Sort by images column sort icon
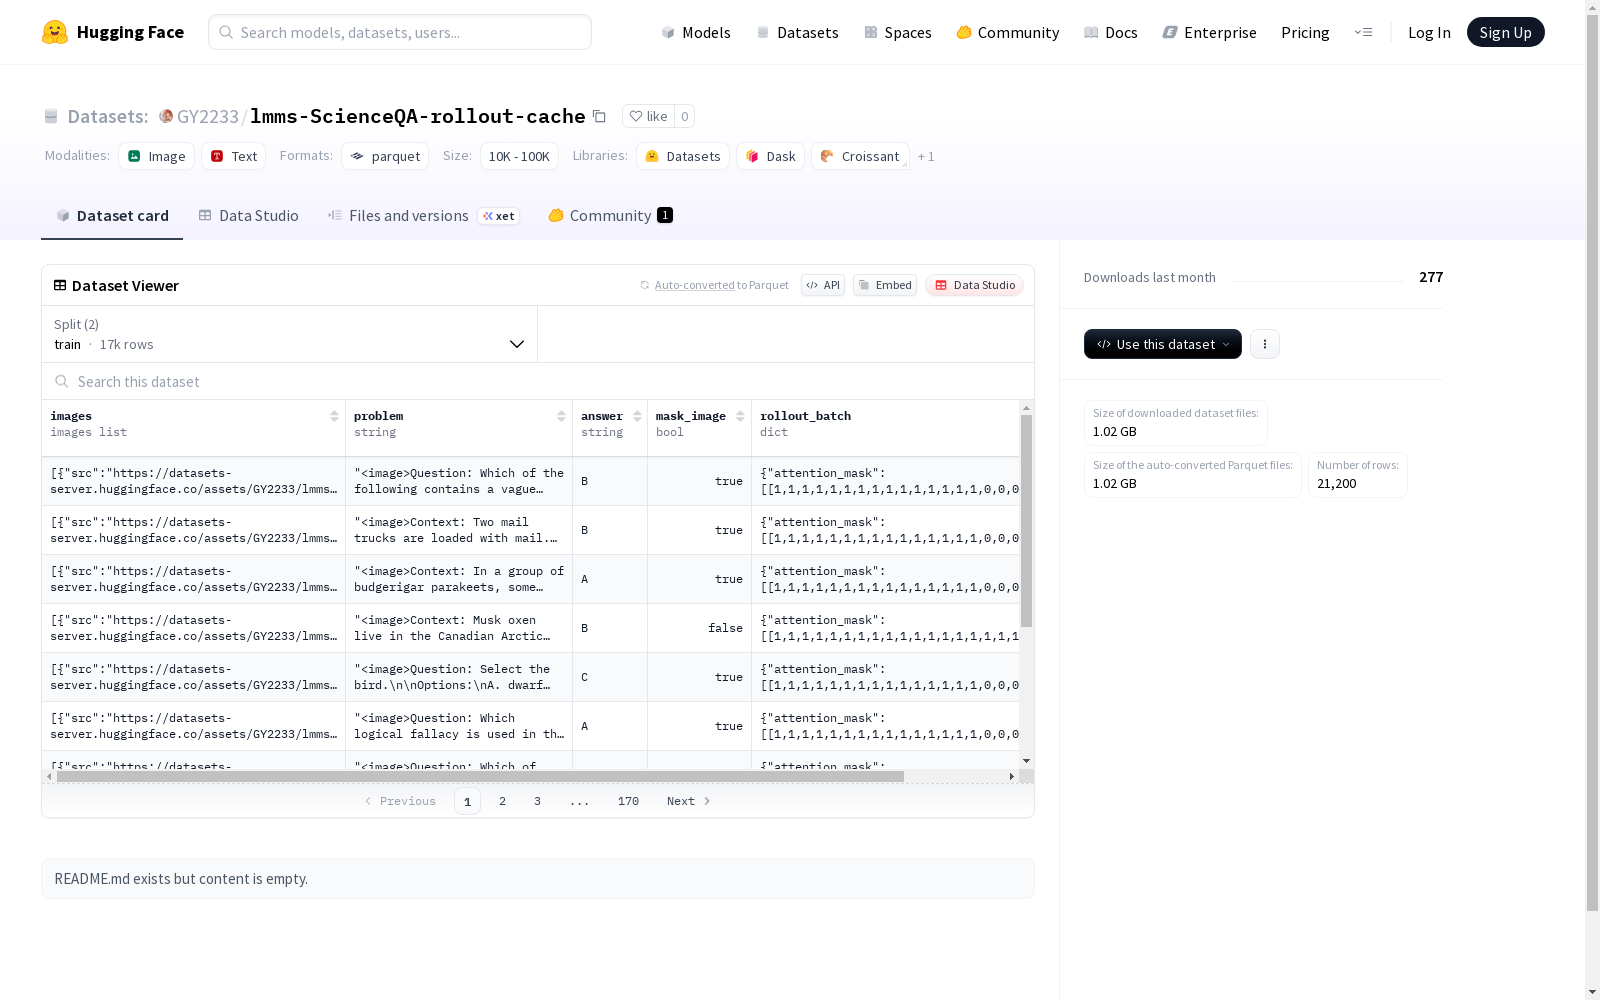Viewport: 1600px width, 1000px height. click(x=334, y=416)
